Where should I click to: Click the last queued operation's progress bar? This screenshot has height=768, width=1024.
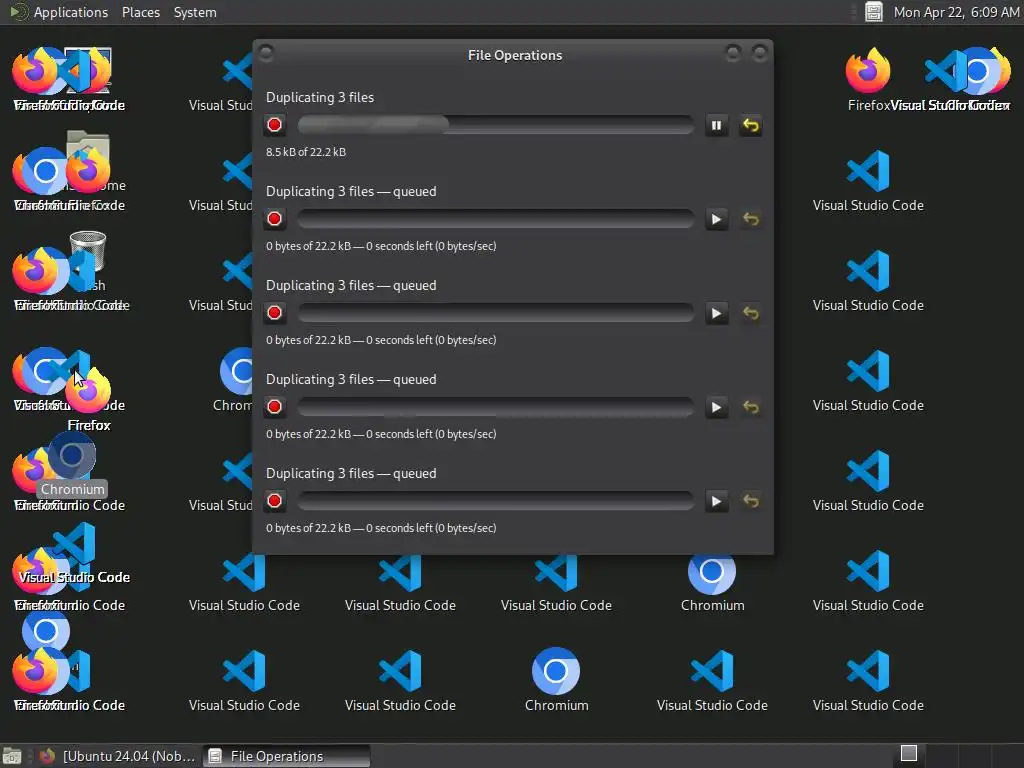(496, 501)
